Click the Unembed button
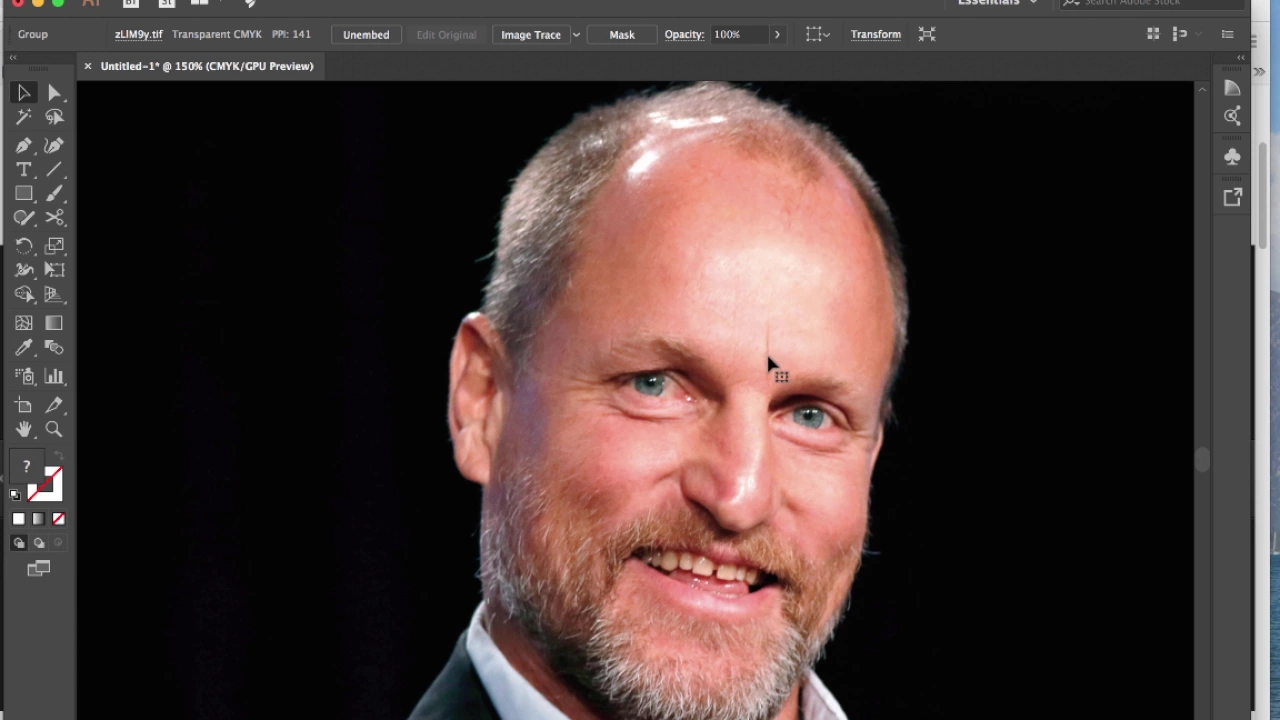The height and width of the screenshot is (720, 1280). [x=366, y=34]
